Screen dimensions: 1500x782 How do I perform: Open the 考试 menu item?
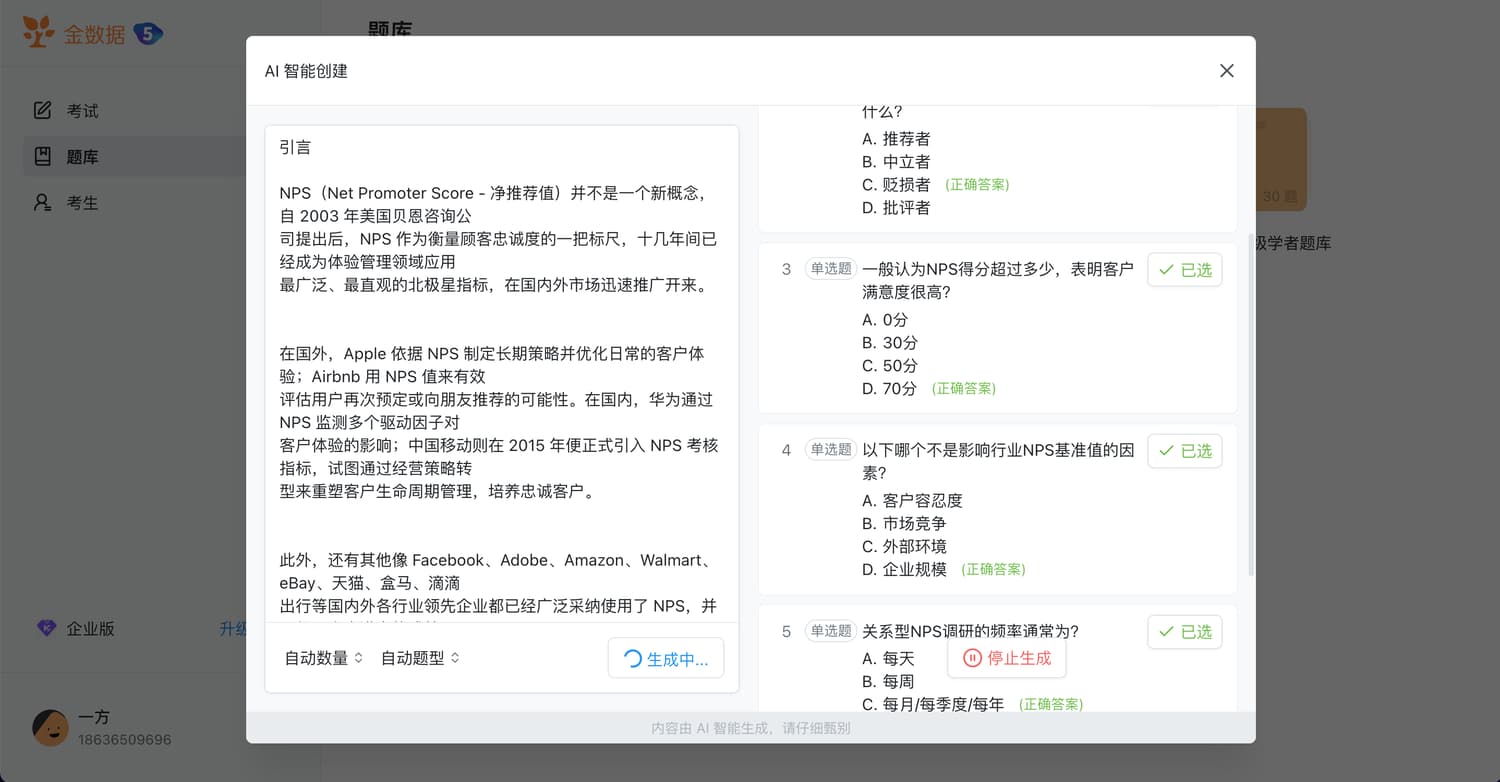point(82,110)
